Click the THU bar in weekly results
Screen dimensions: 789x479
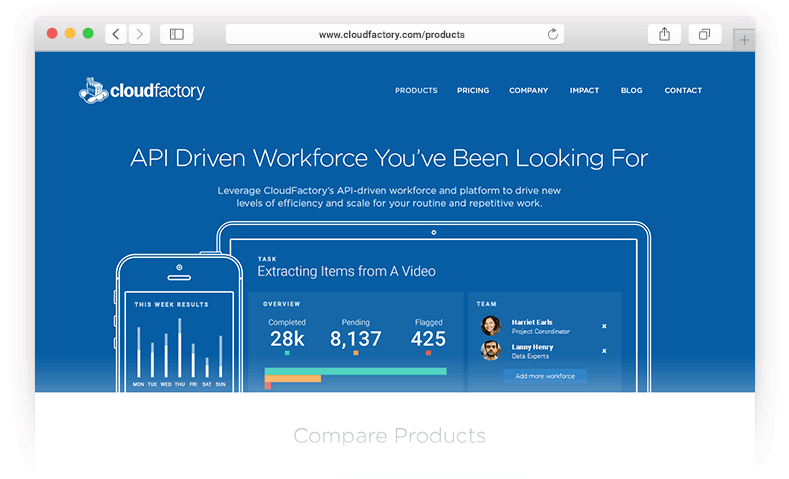[180, 348]
